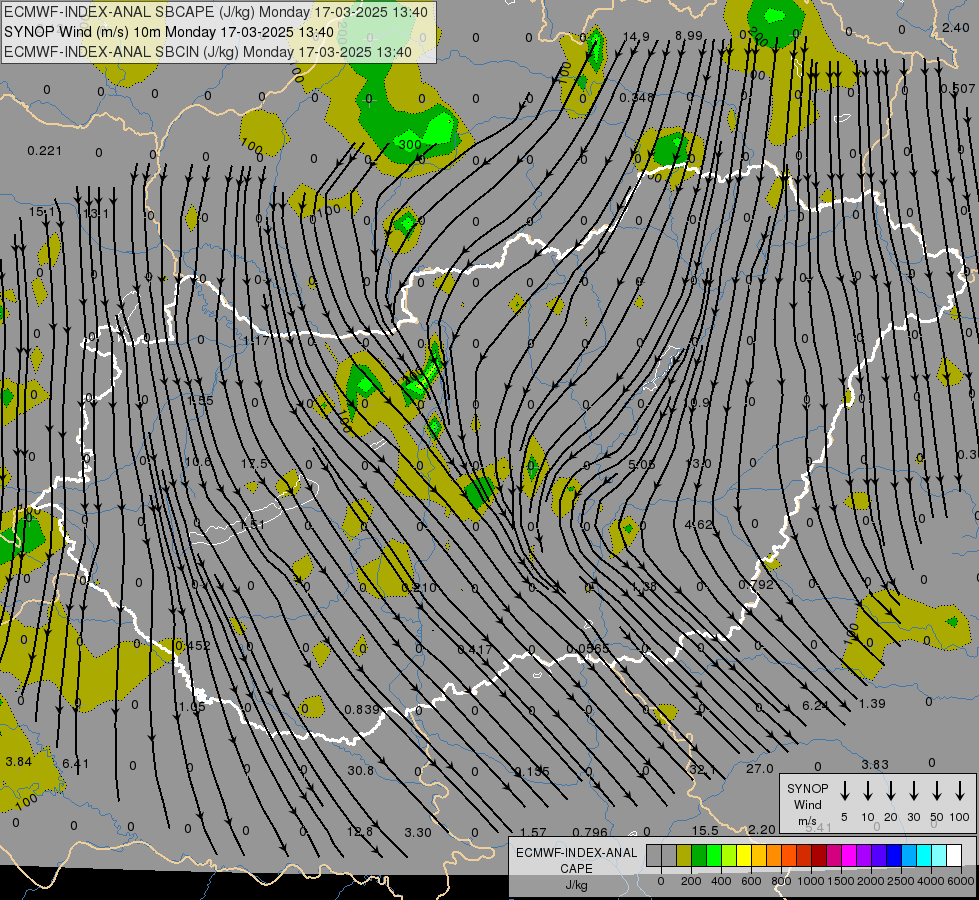
Task: Click the wind legend arrow above 10
Action: pos(868,791)
